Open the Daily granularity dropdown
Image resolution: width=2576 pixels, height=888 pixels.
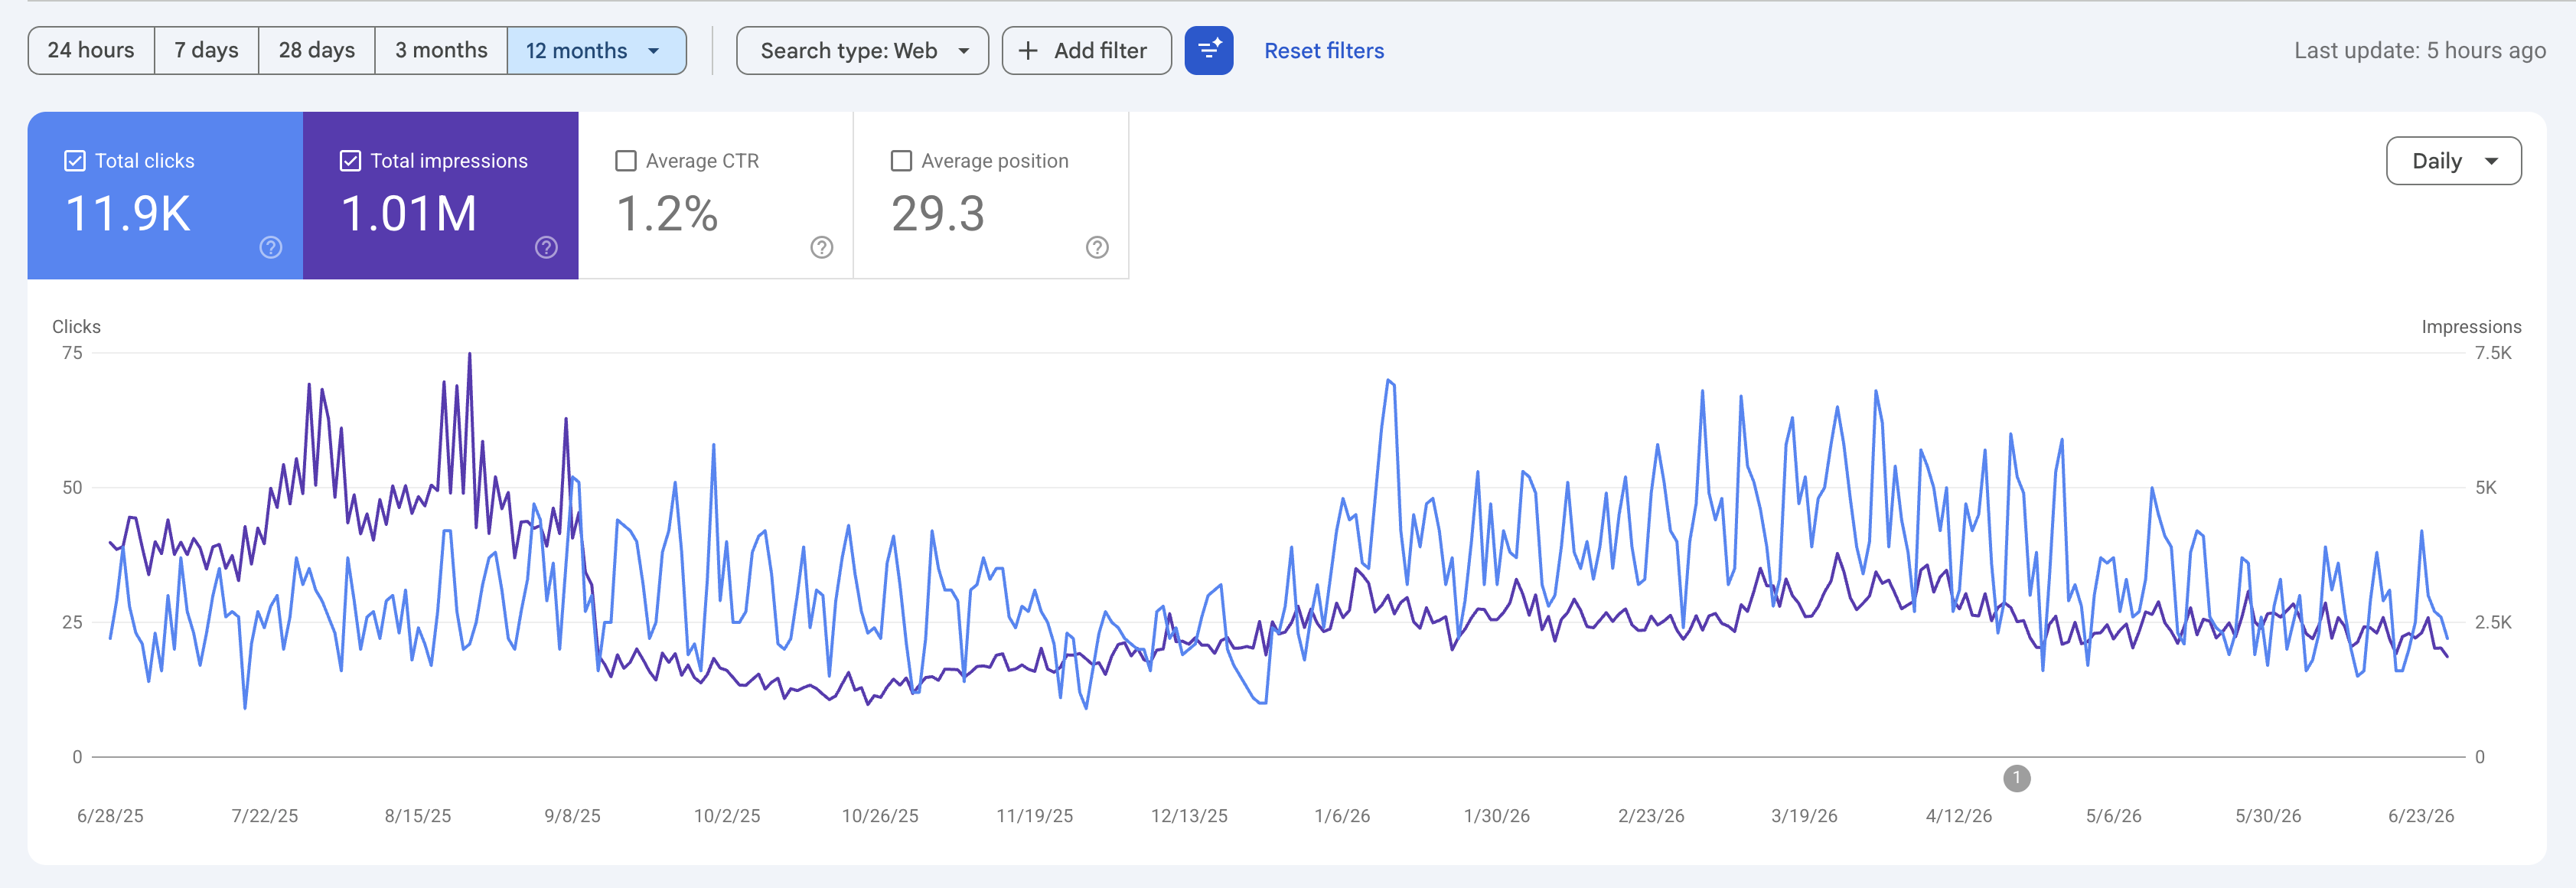pos(2453,161)
